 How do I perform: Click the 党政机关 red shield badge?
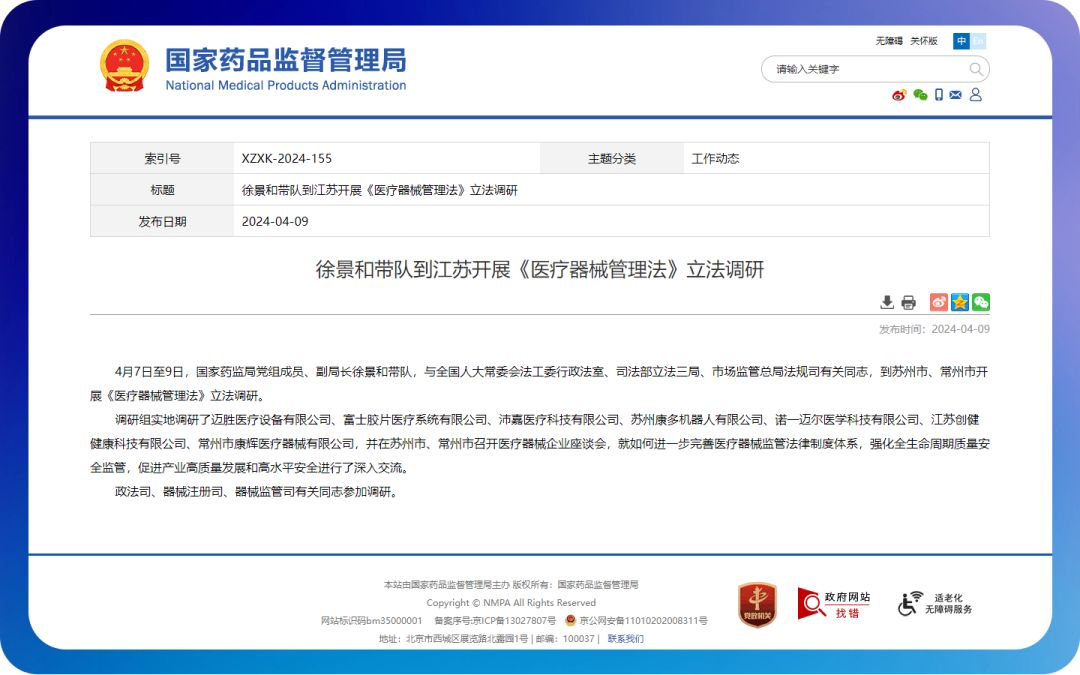point(757,605)
